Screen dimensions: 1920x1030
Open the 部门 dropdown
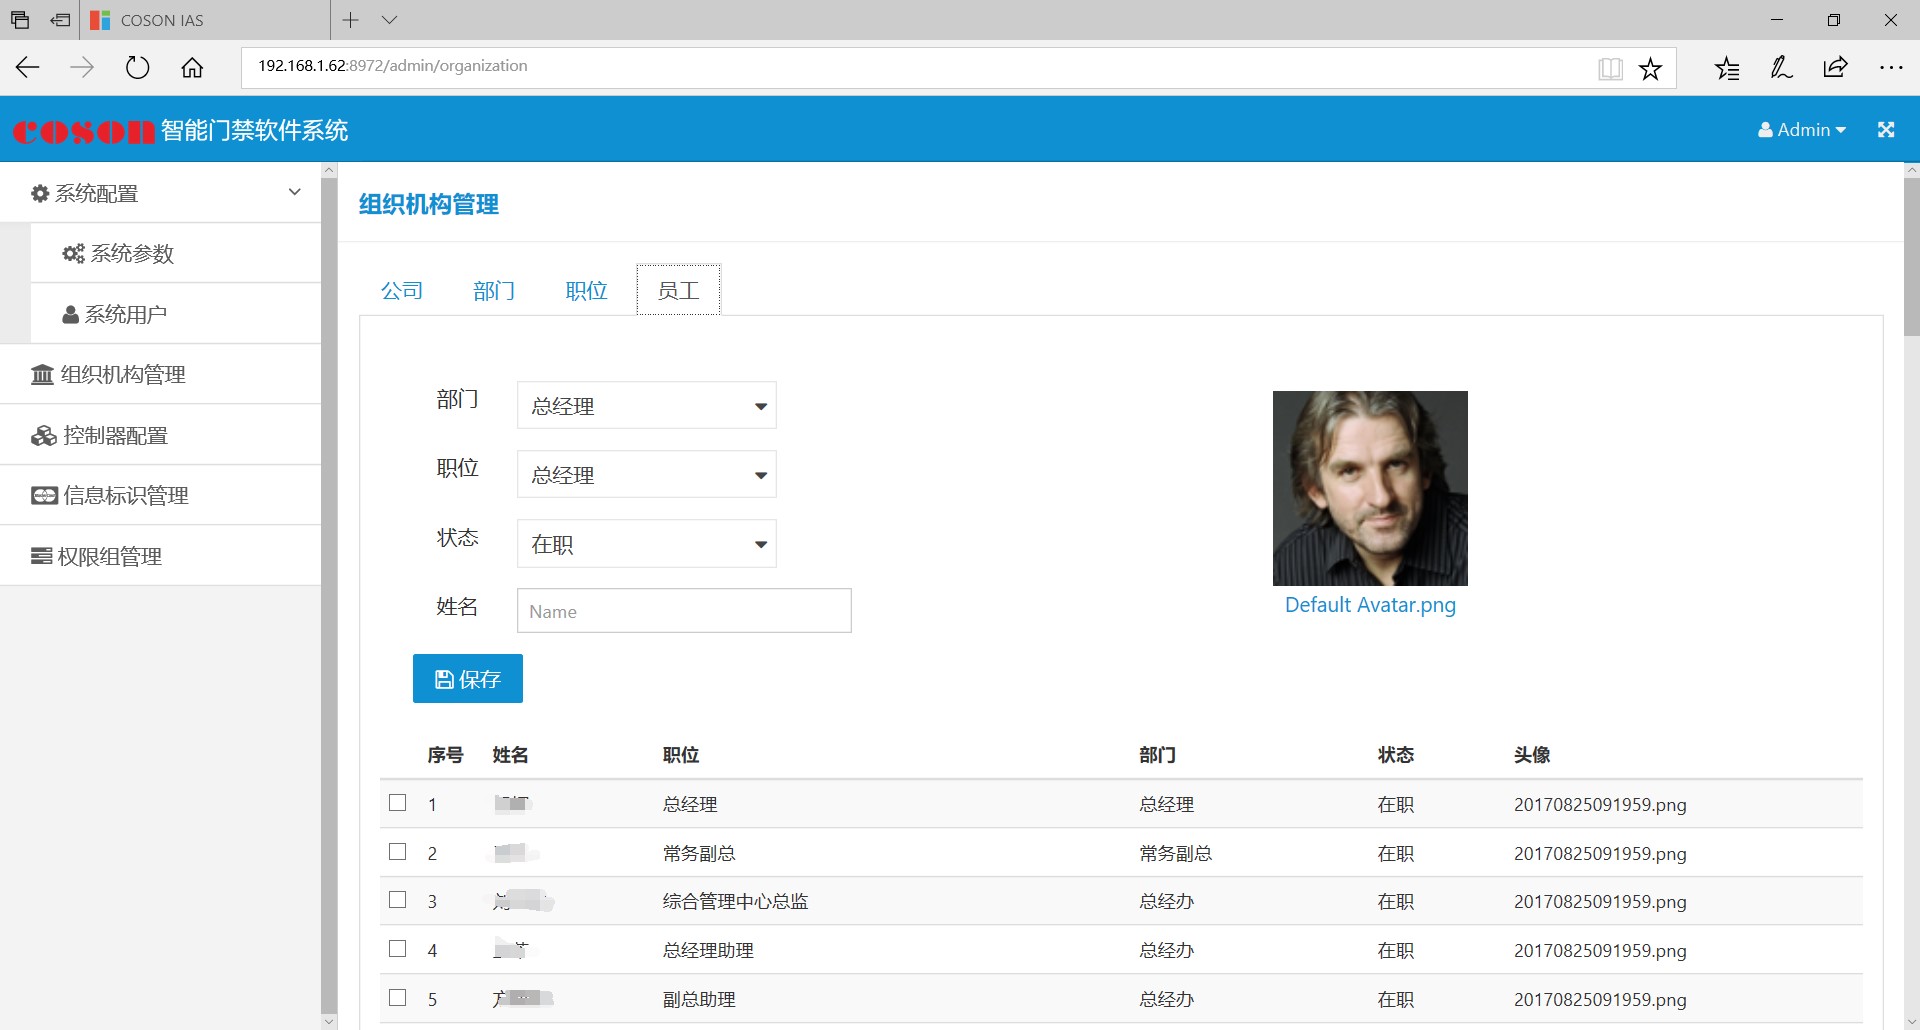[x=646, y=406]
